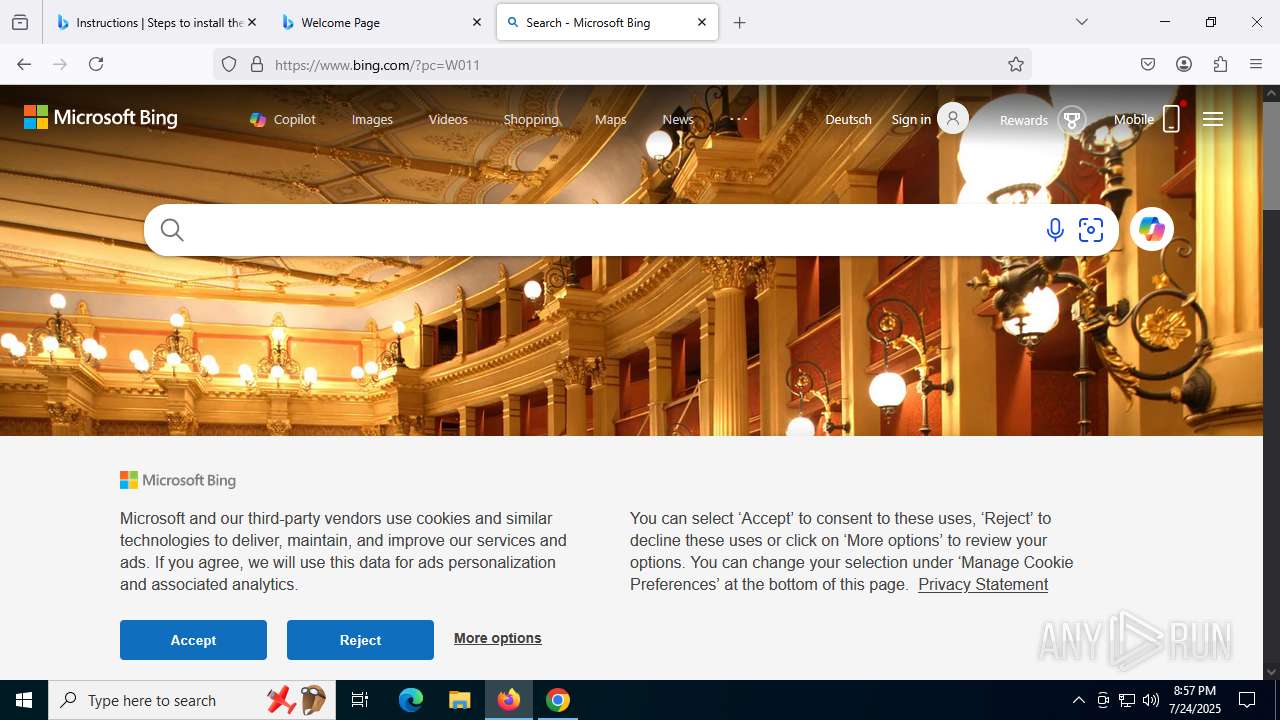
Task: Open Copilot from Bing navigation
Action: [x=283, y=119]
